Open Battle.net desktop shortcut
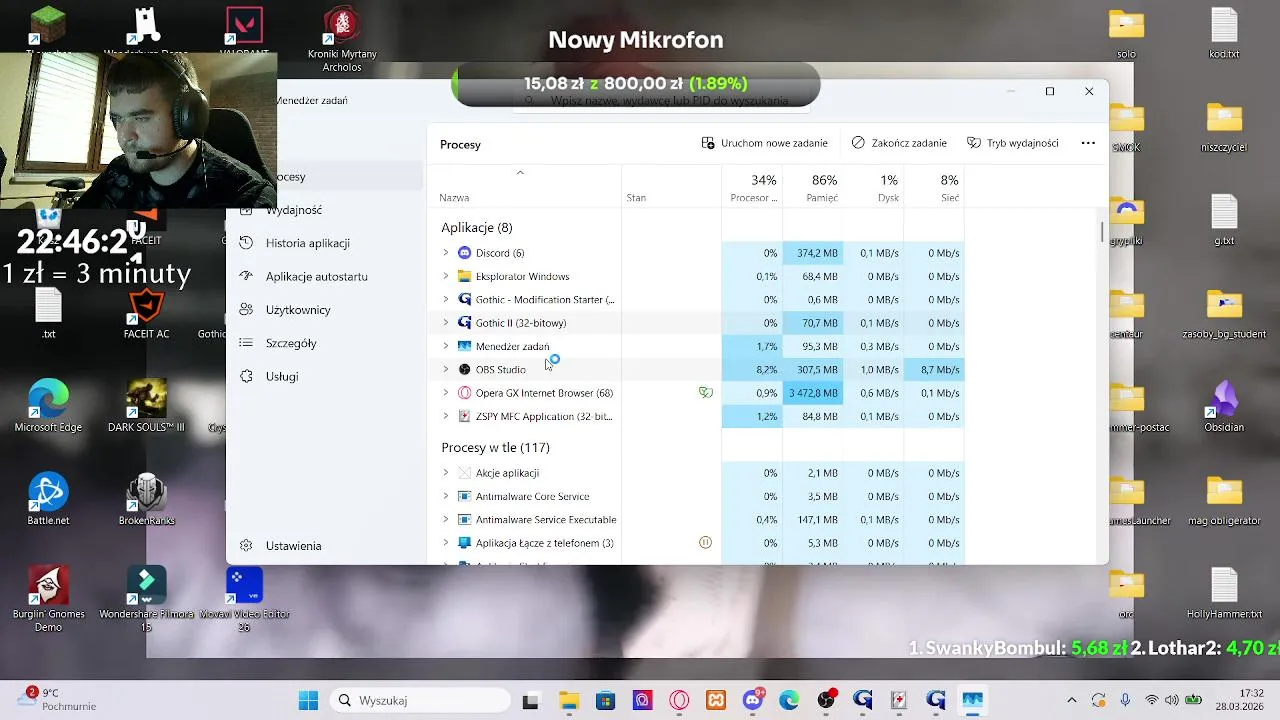The image size is (1280, 720). point(48,498)
